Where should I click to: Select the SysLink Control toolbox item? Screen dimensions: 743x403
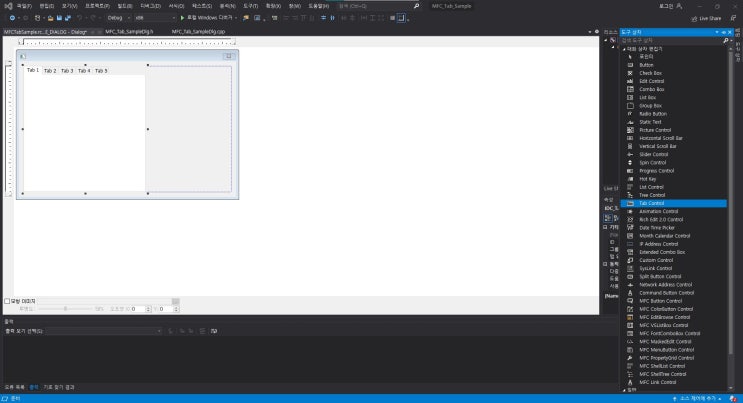674,268
